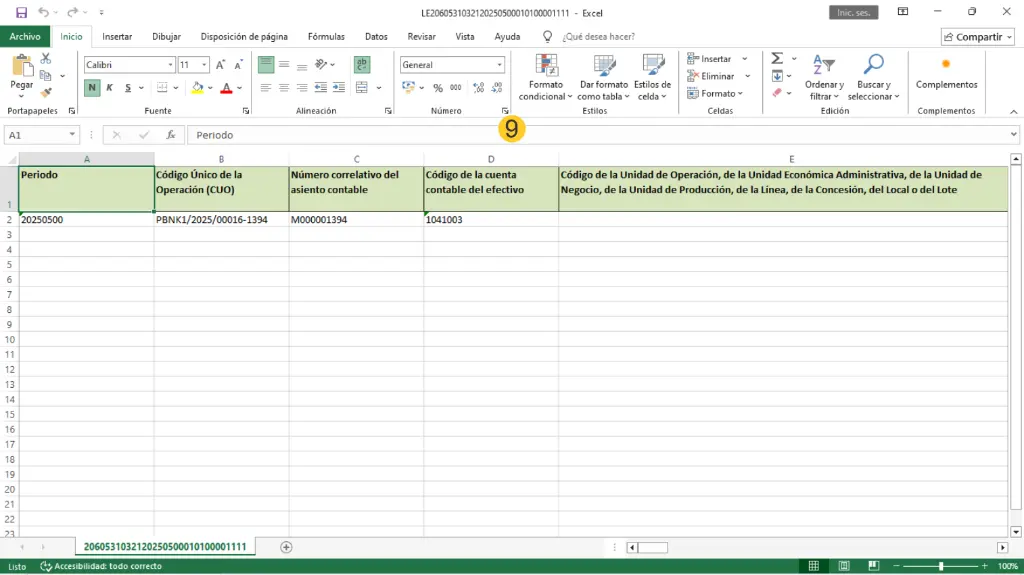Switch to the Fórmulas ribbon tab
Viewport: 1024px width, 575px height.
[326, 37]
